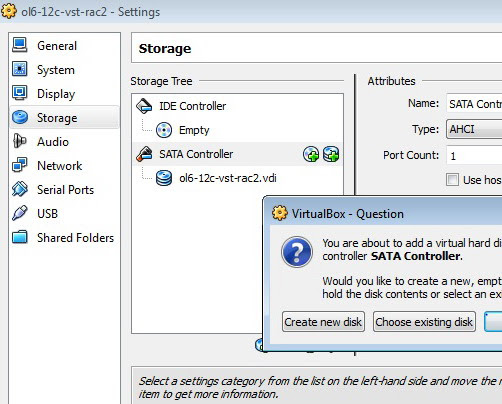
Task: Click the Network computers icon
Action: tap(20, 165)
